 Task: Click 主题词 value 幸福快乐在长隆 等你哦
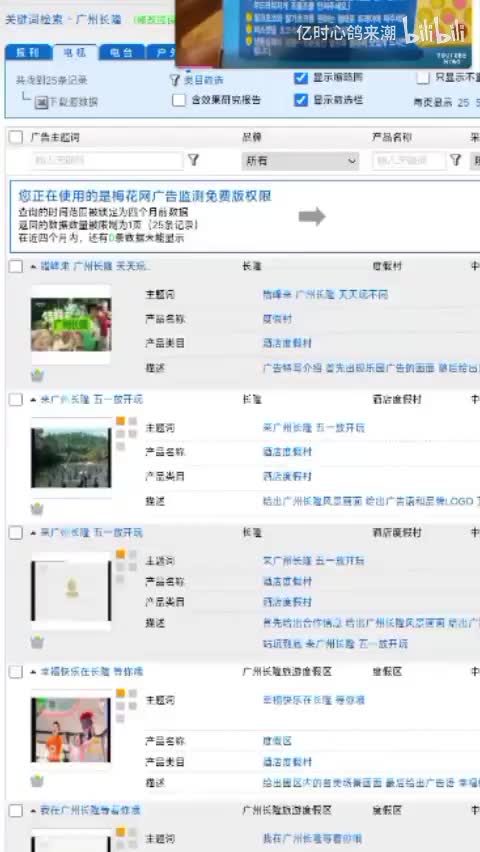314,700
